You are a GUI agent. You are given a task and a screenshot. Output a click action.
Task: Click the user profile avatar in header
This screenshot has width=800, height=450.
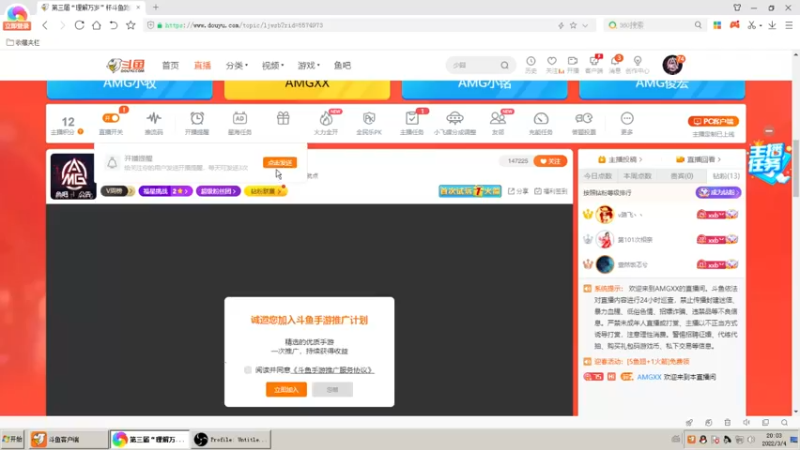tap(672, 65)
